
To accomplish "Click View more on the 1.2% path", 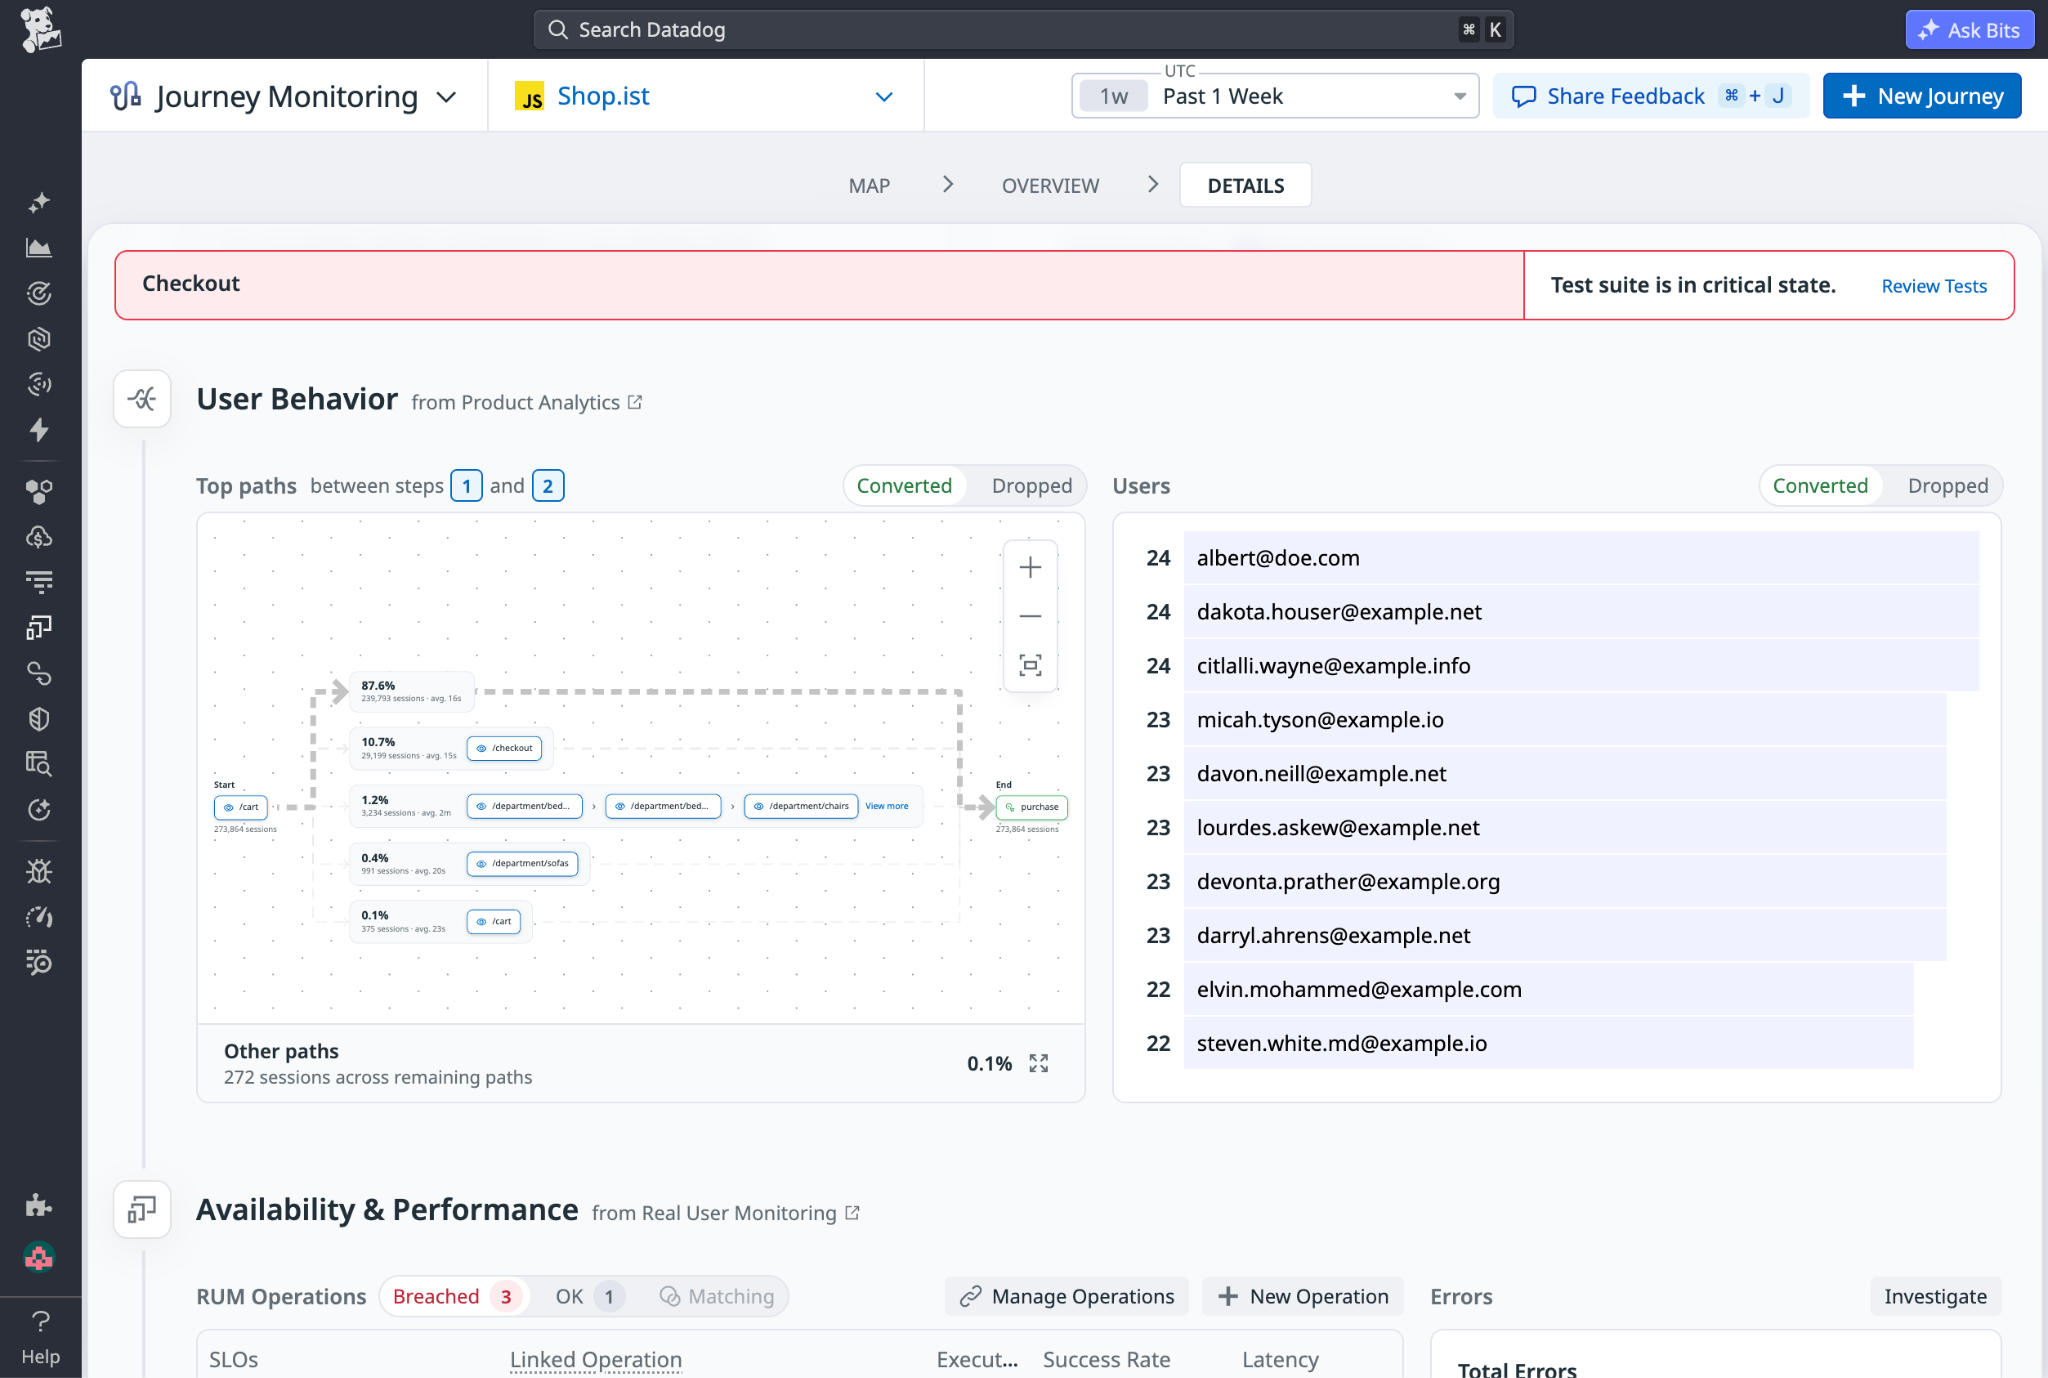I will tap(887, 806).
